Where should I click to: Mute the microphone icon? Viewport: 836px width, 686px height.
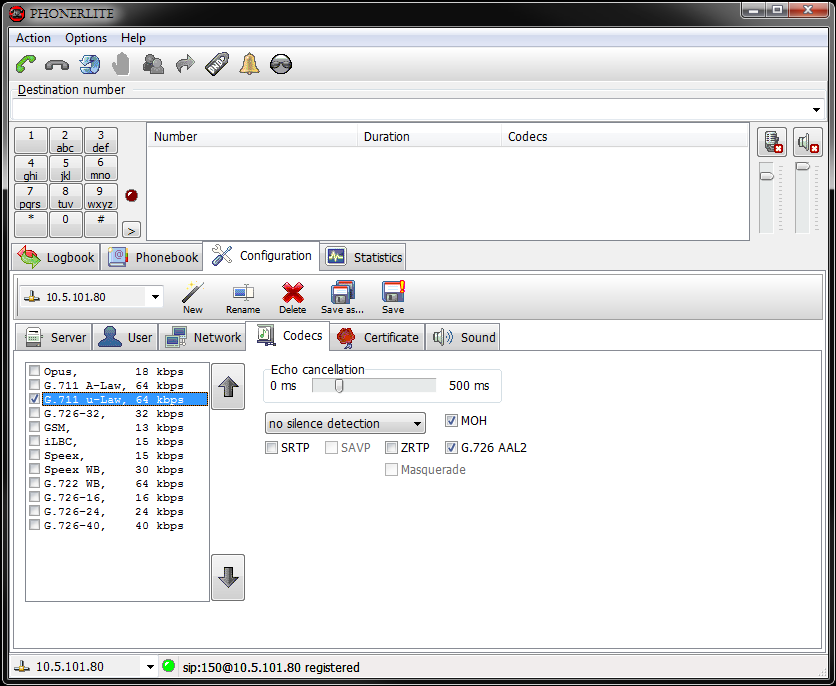772,142
